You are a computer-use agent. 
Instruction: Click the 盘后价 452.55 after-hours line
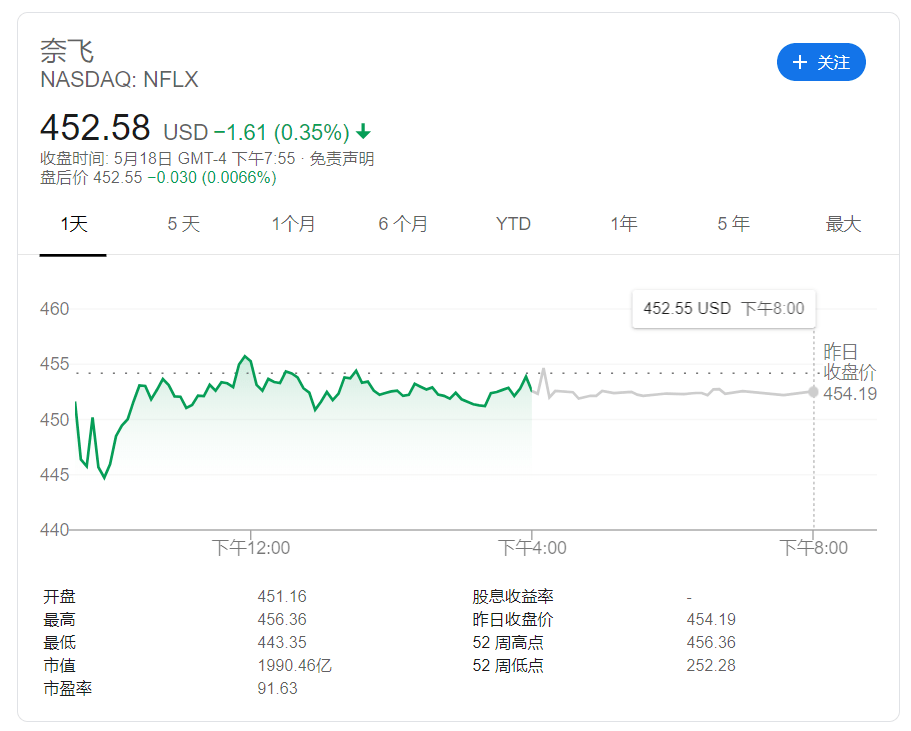pyautogui.click(x=158, y=177)
